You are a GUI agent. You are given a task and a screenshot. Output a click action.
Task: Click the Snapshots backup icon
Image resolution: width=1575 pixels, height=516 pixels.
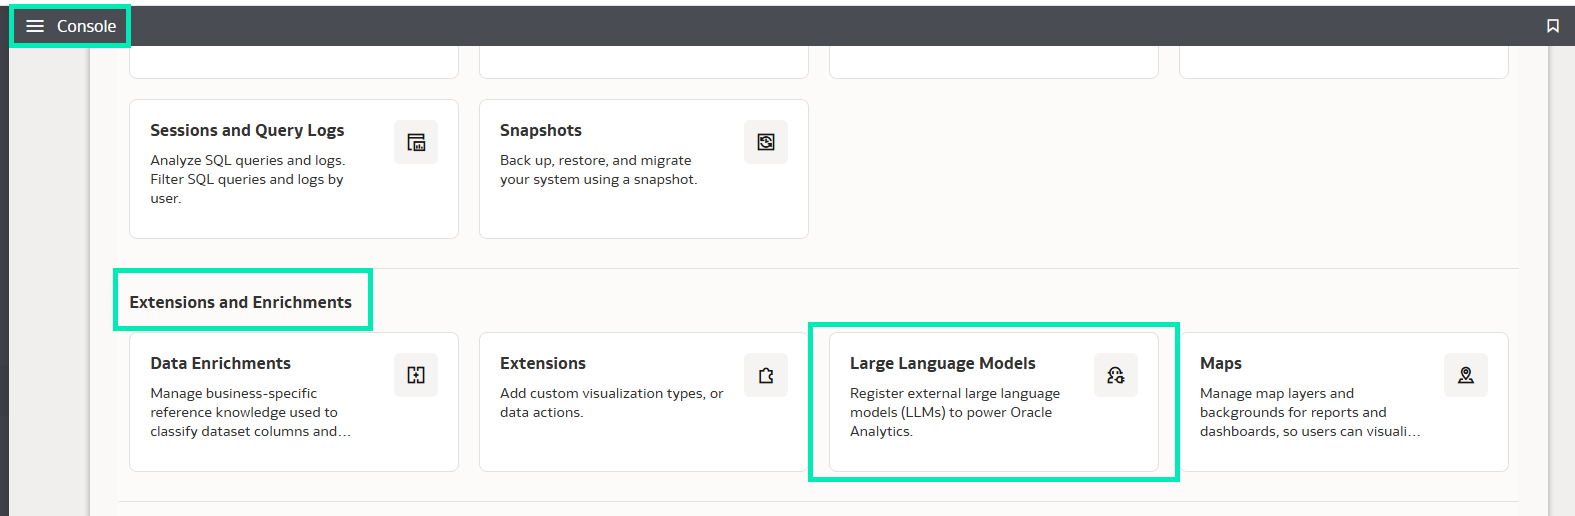766,142
